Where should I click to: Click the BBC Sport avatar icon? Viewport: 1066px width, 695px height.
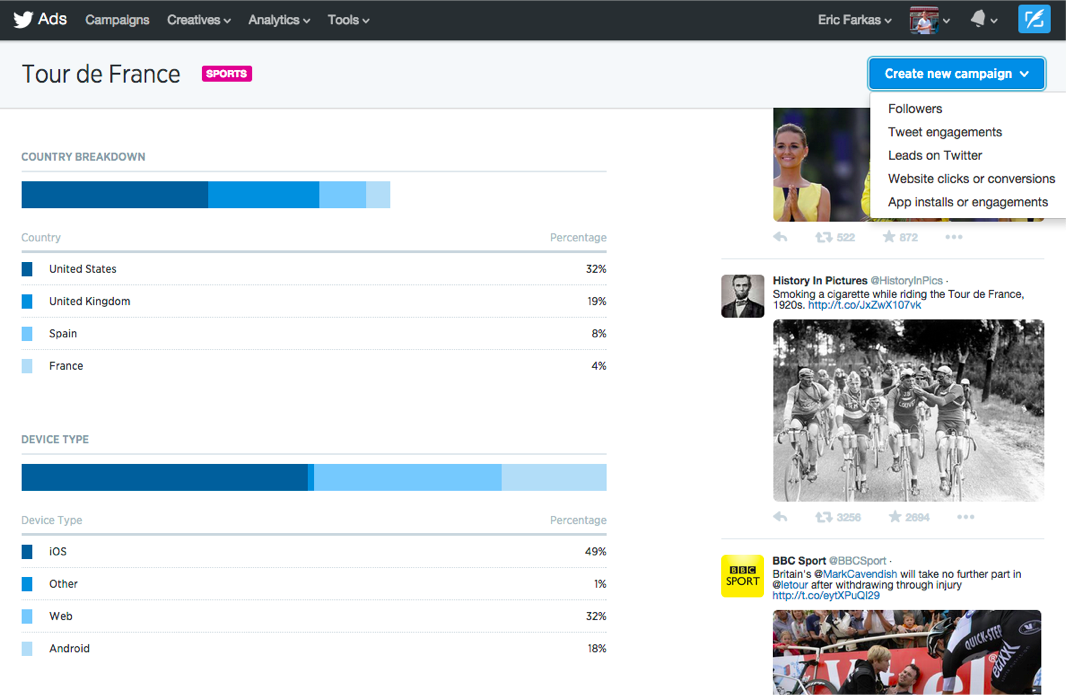(742, 576)
